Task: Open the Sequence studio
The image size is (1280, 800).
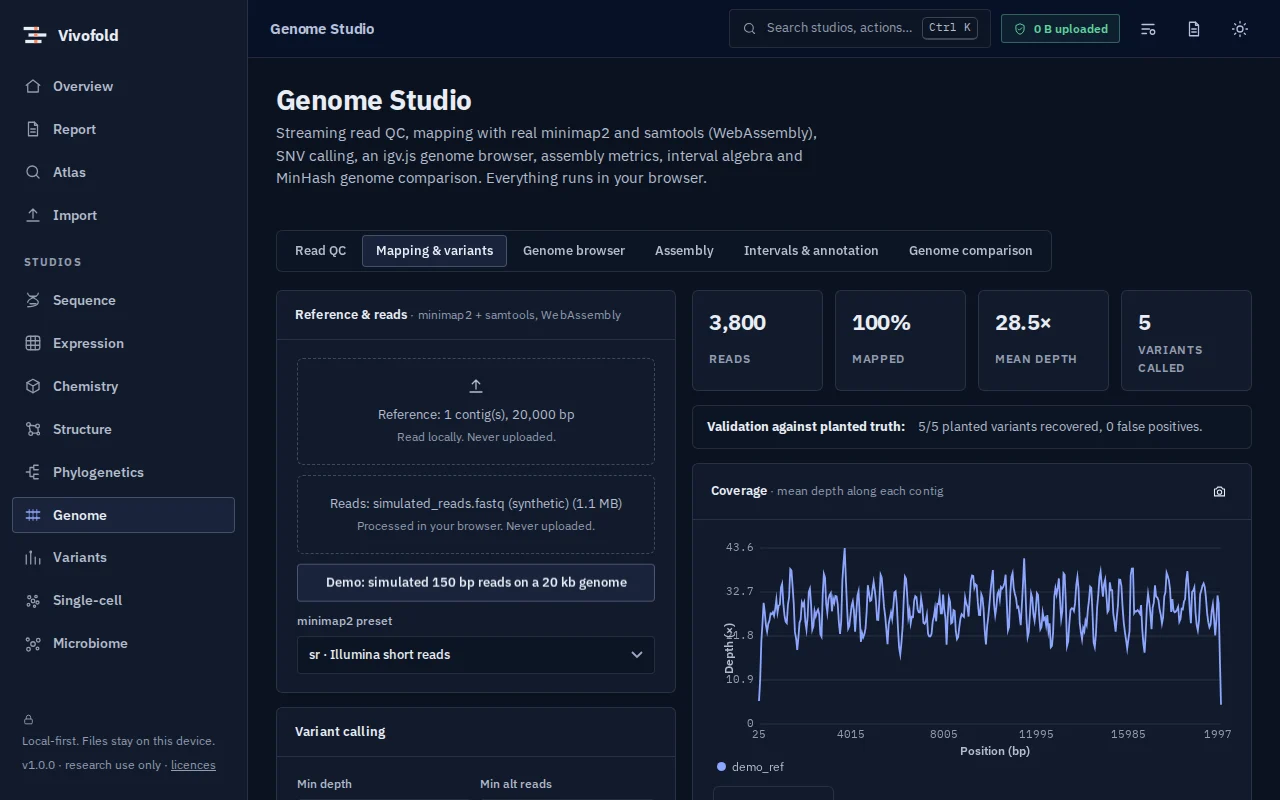Action: 123,300
